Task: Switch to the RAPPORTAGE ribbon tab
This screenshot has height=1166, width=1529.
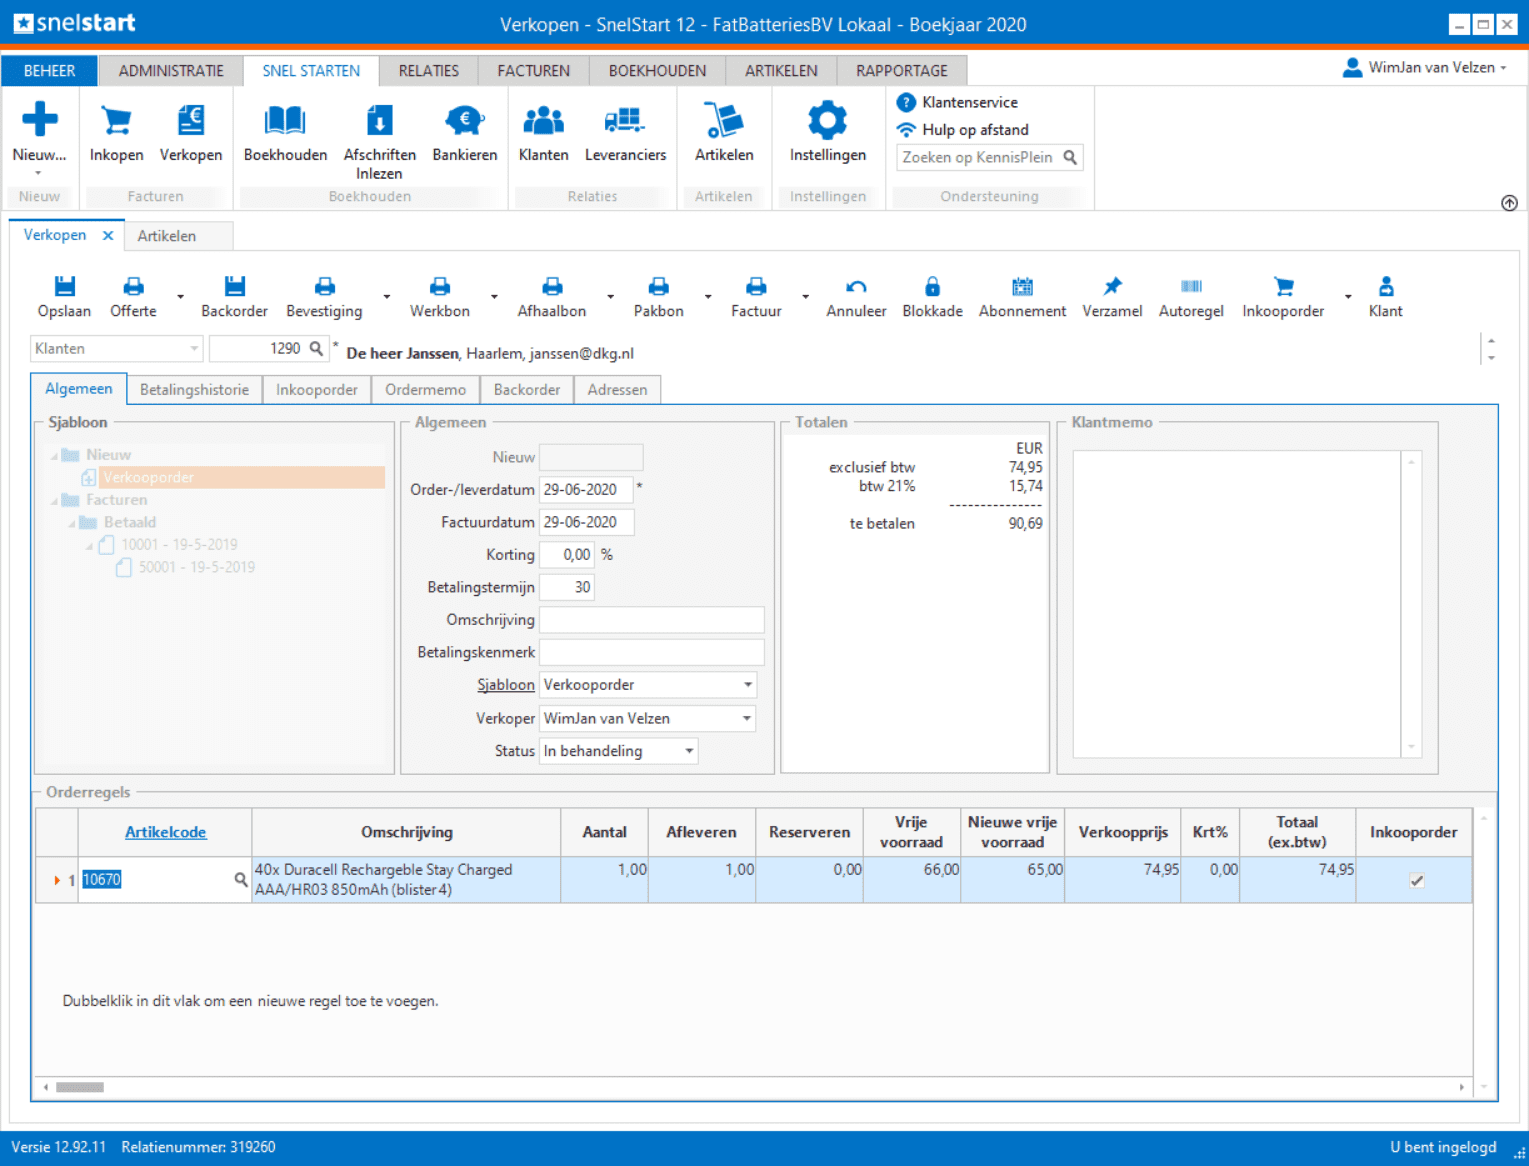Action: click(901, 71)
